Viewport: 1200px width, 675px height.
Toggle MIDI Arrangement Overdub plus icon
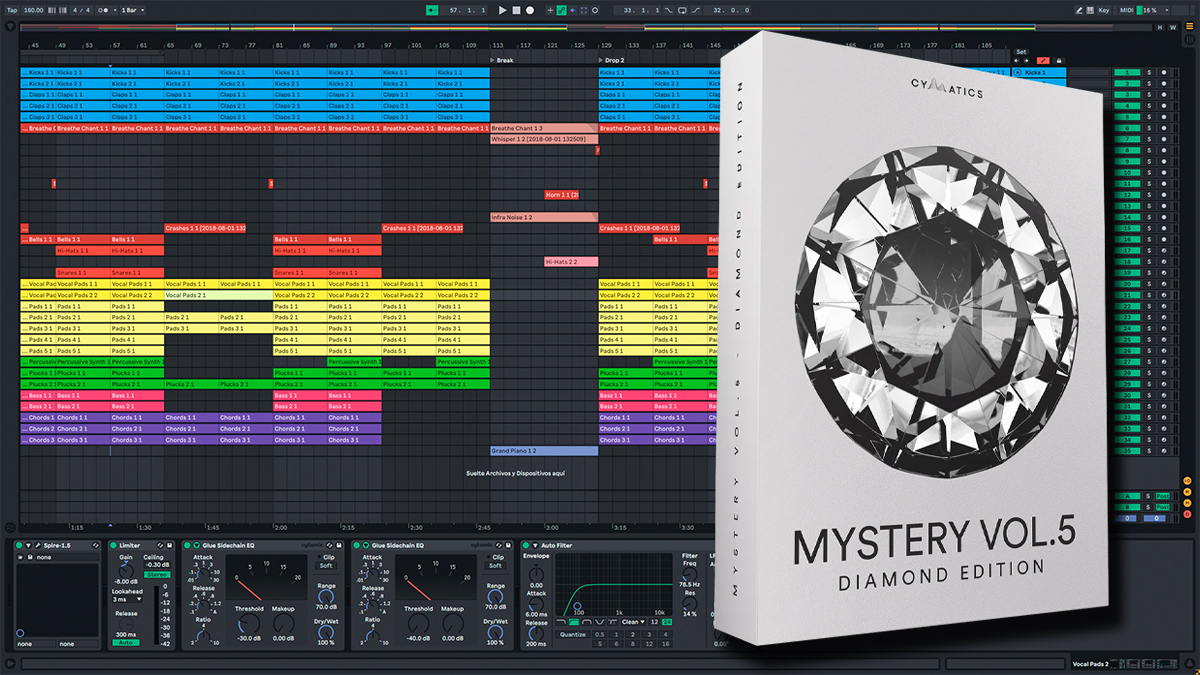pyautogui.click(x=550, y=10)
